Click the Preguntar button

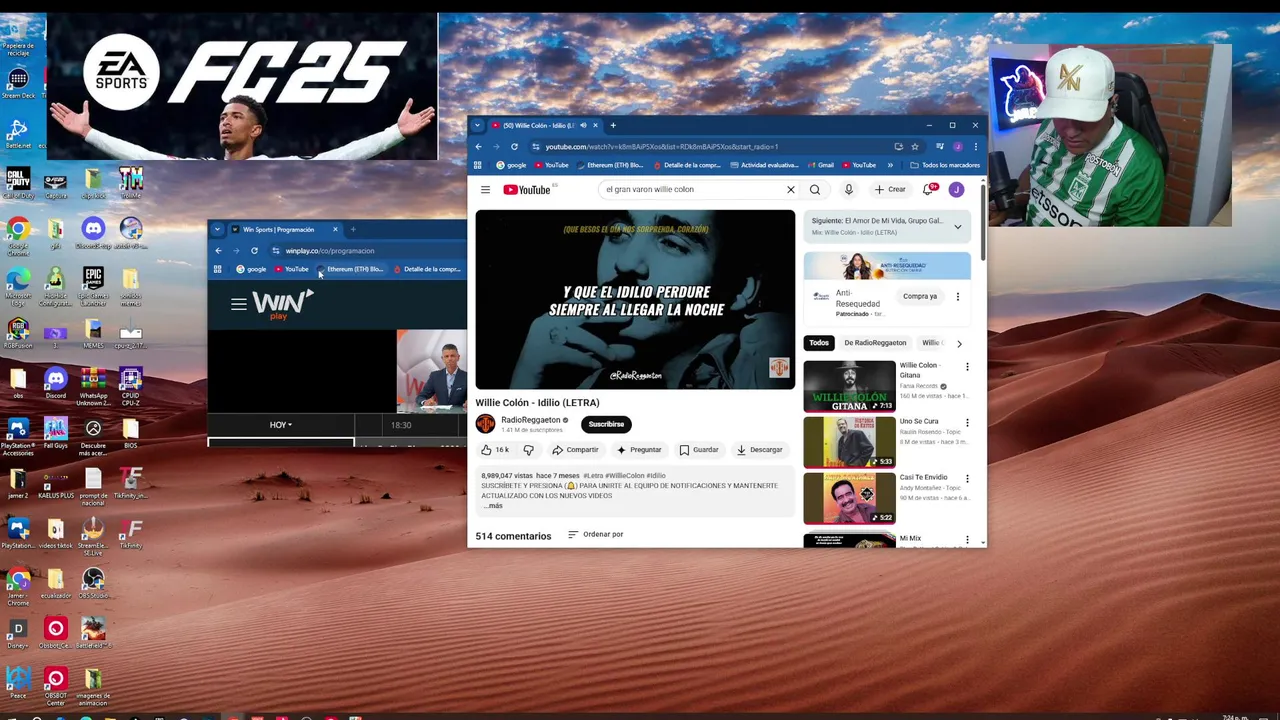click(x=639, y=450)
